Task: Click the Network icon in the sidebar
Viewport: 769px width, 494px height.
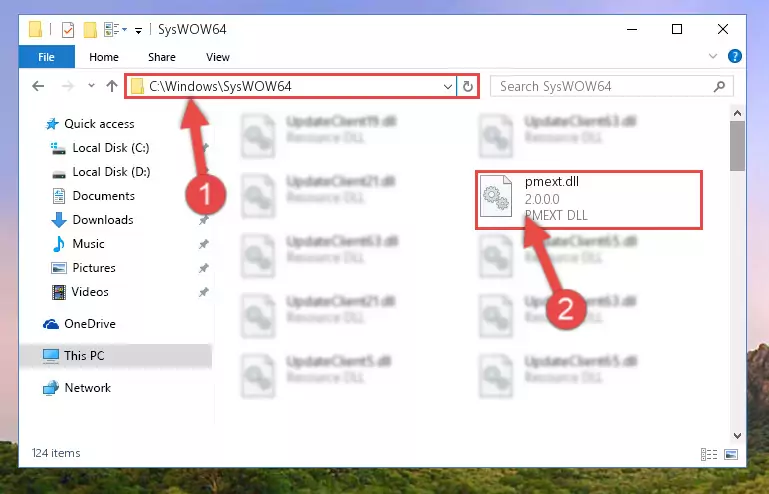Action: 51,388
